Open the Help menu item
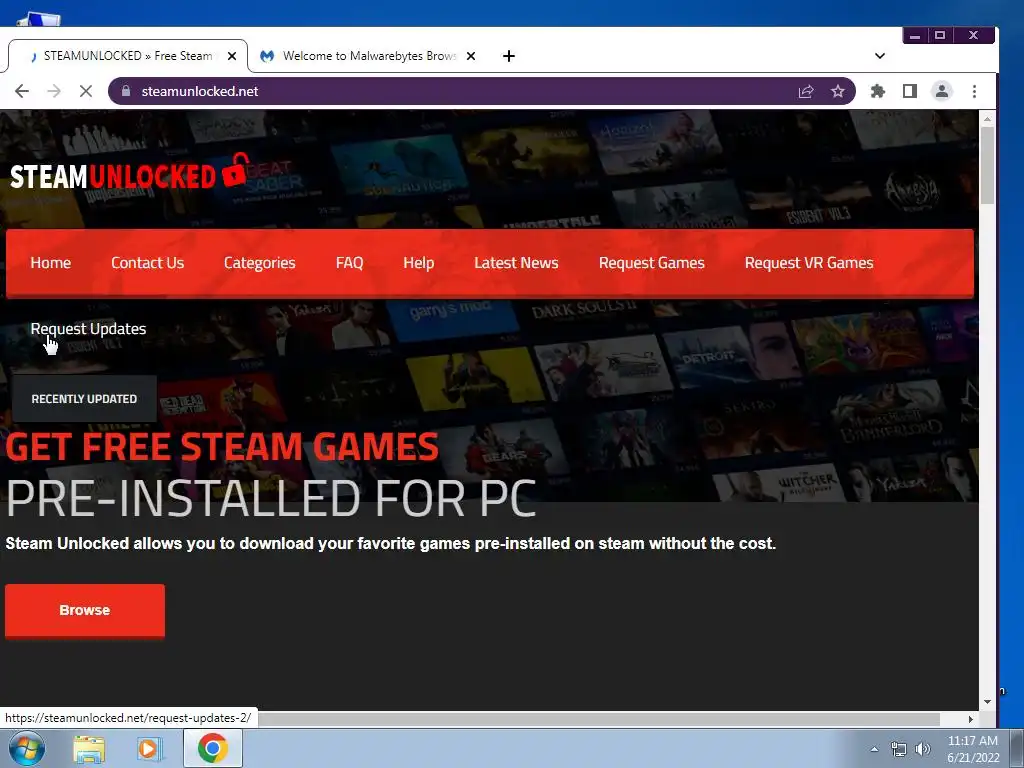The image size is (1024, 768). pos(419,263)
